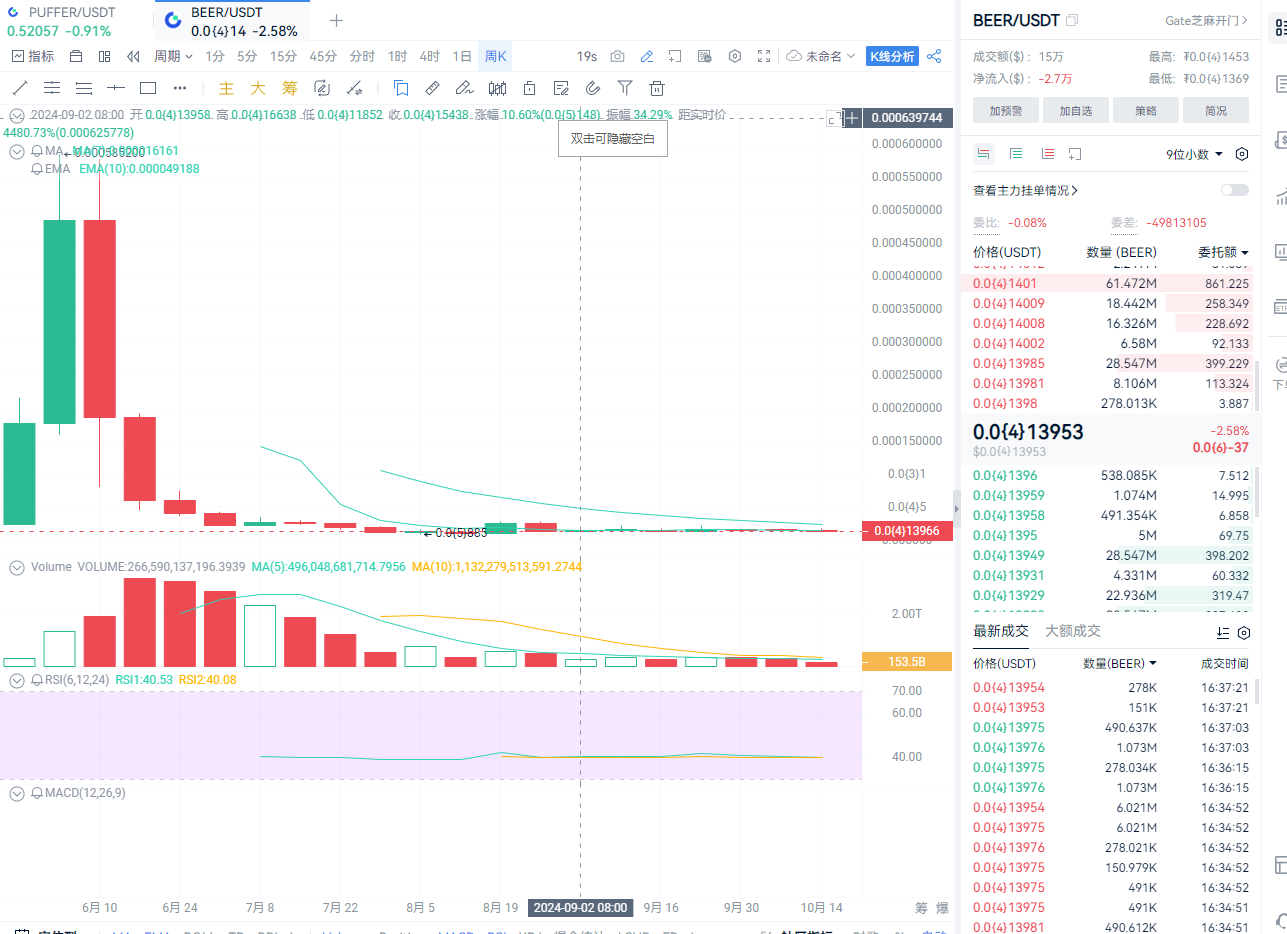The width and height of the screenshot is (1287, 934).
Task: Select the horizontal line tool
Action: click(x=116, y=88)
